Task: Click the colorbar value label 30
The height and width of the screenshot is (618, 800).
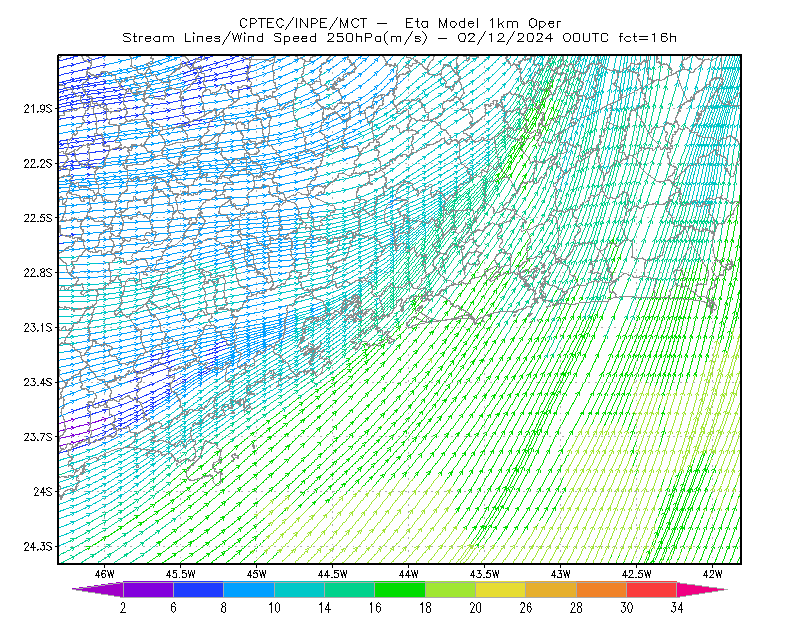Action: coord(627,608)
